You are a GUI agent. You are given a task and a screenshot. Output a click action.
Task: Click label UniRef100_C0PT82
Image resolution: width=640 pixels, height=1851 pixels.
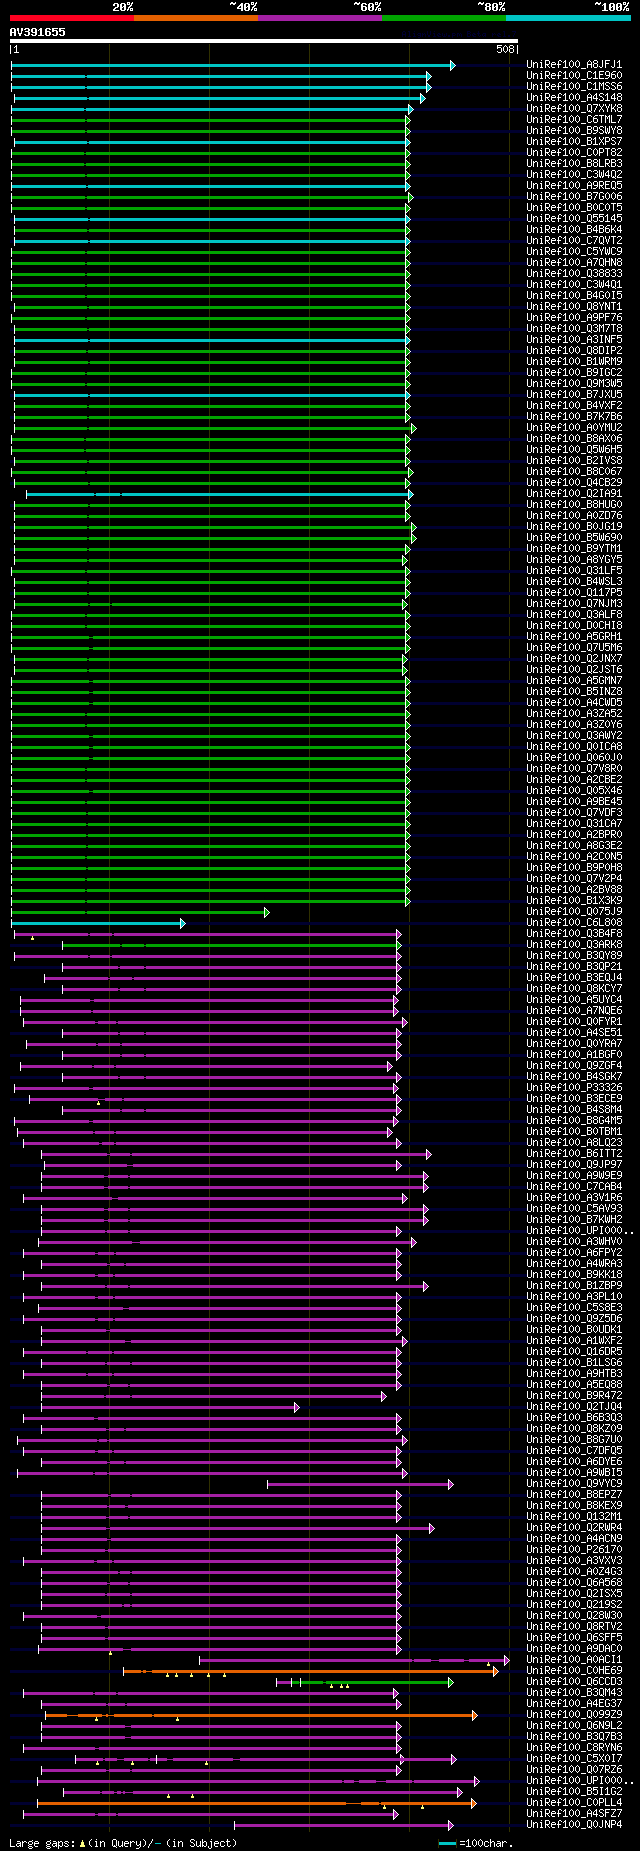click(x=574, y=153)
